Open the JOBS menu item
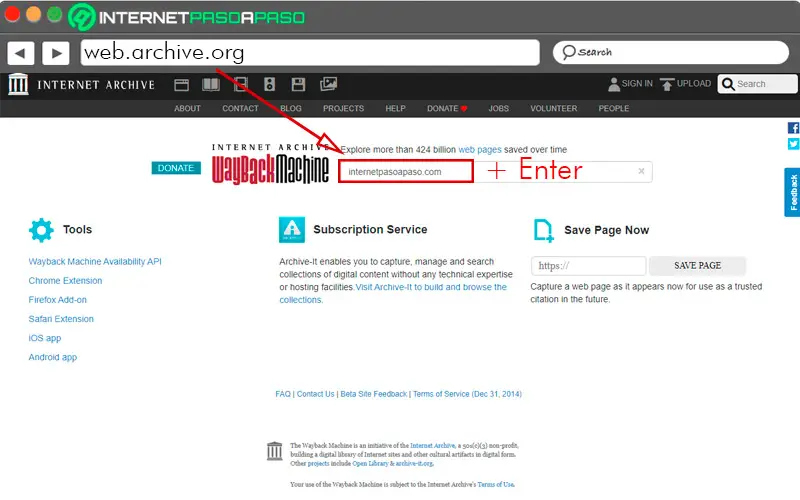The height and width of the screenshot is (500, 800). point(498,109)
